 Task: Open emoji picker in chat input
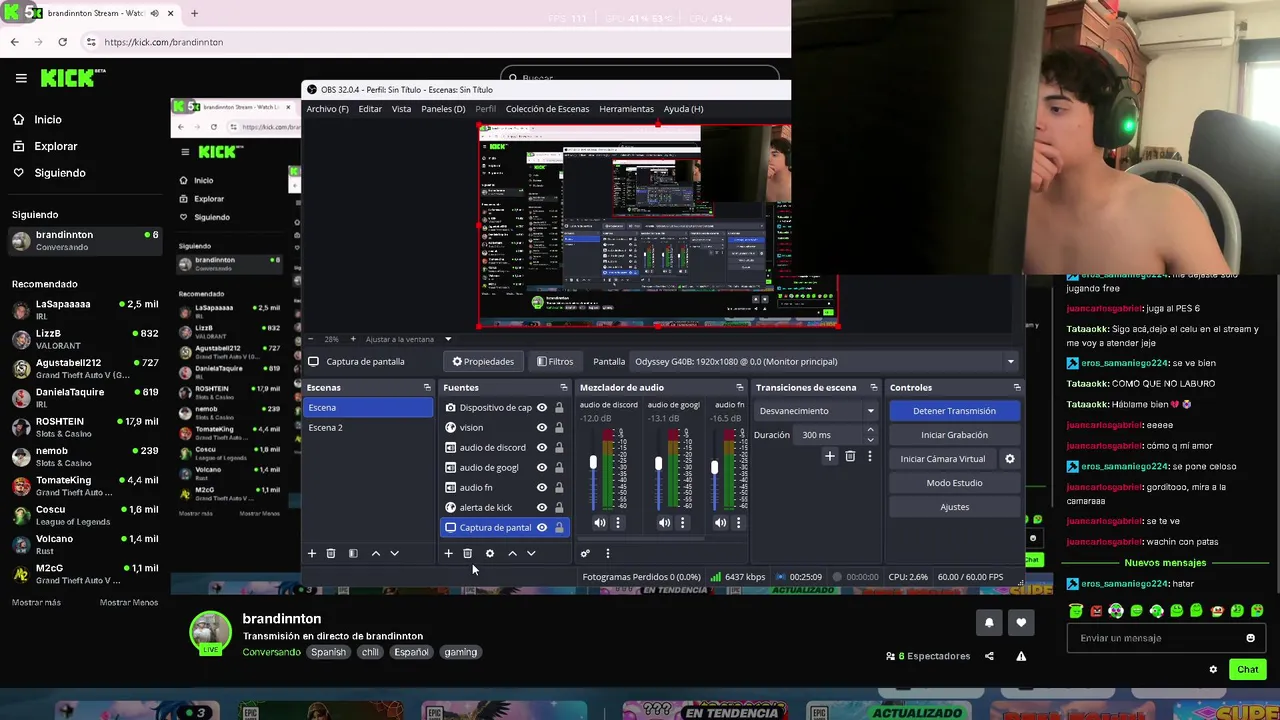pyautogui.click(x=1250, y=638)
